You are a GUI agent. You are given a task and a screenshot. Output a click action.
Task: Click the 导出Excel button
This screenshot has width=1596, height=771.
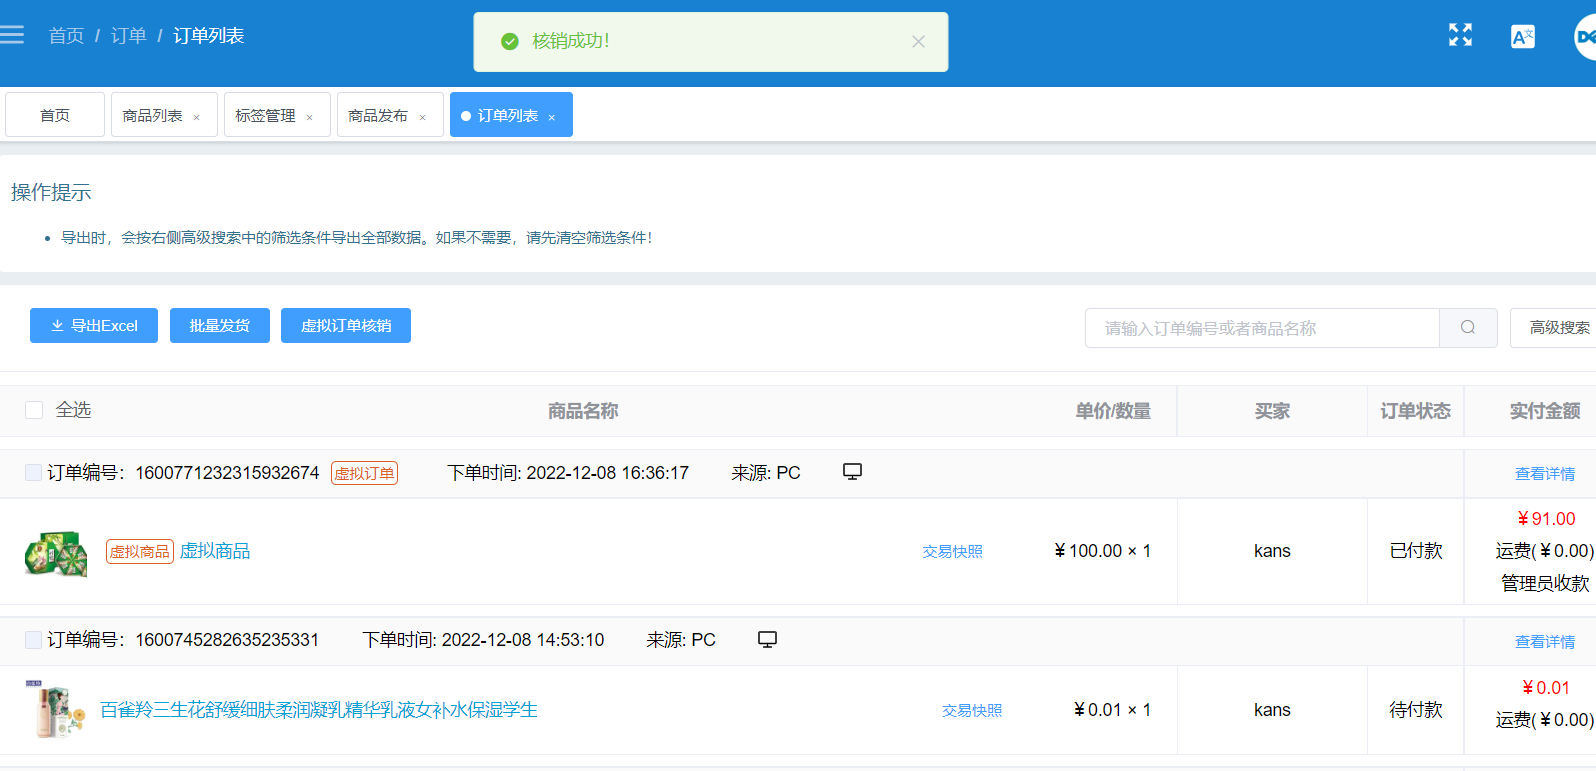94,325
